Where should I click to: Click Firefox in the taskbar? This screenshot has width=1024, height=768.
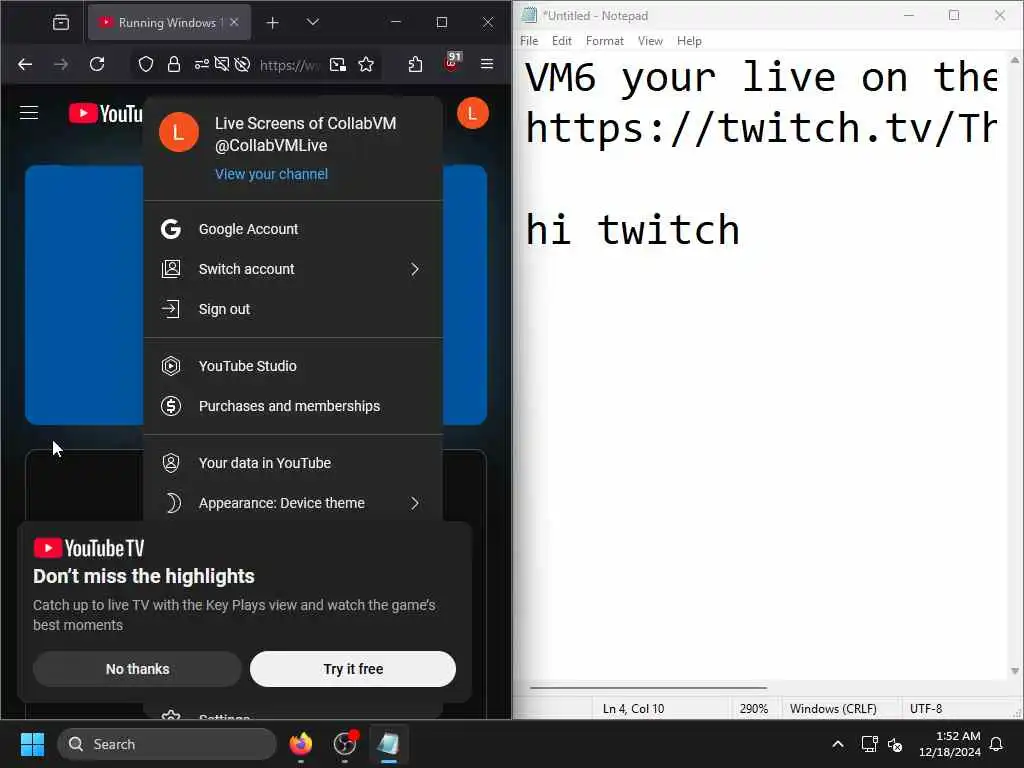301,744
